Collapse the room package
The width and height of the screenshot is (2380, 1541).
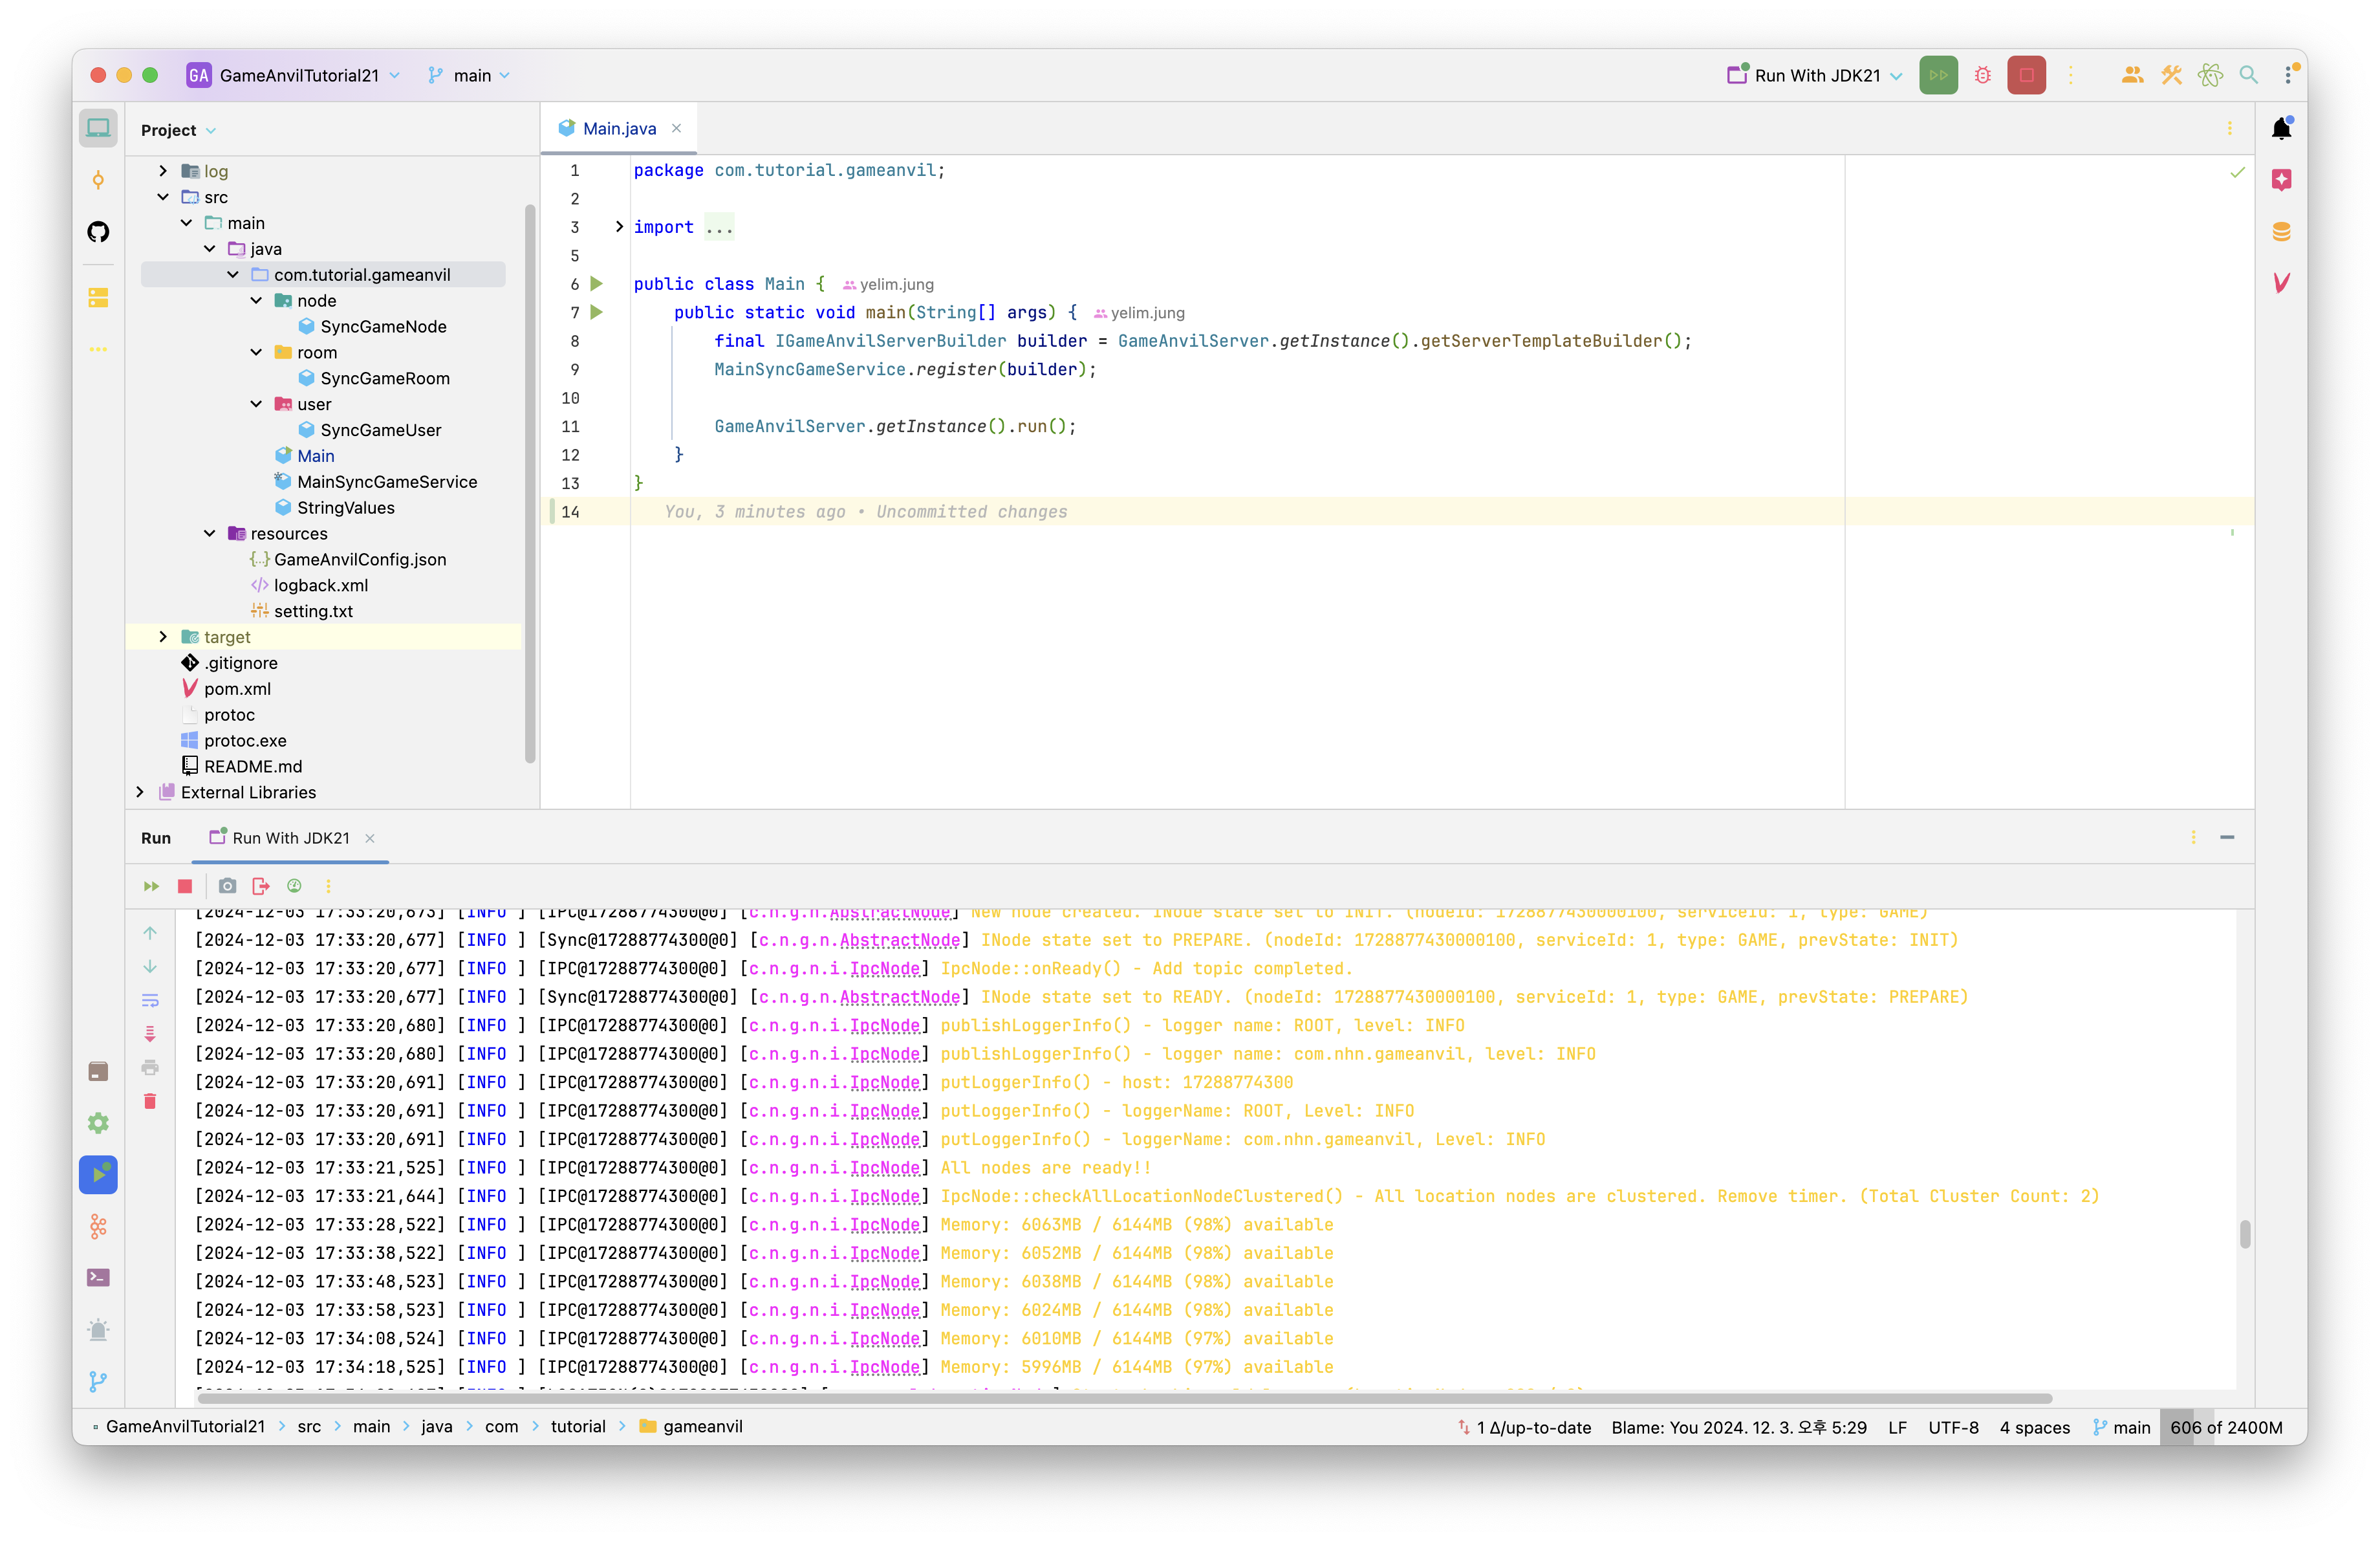[256, 352]
